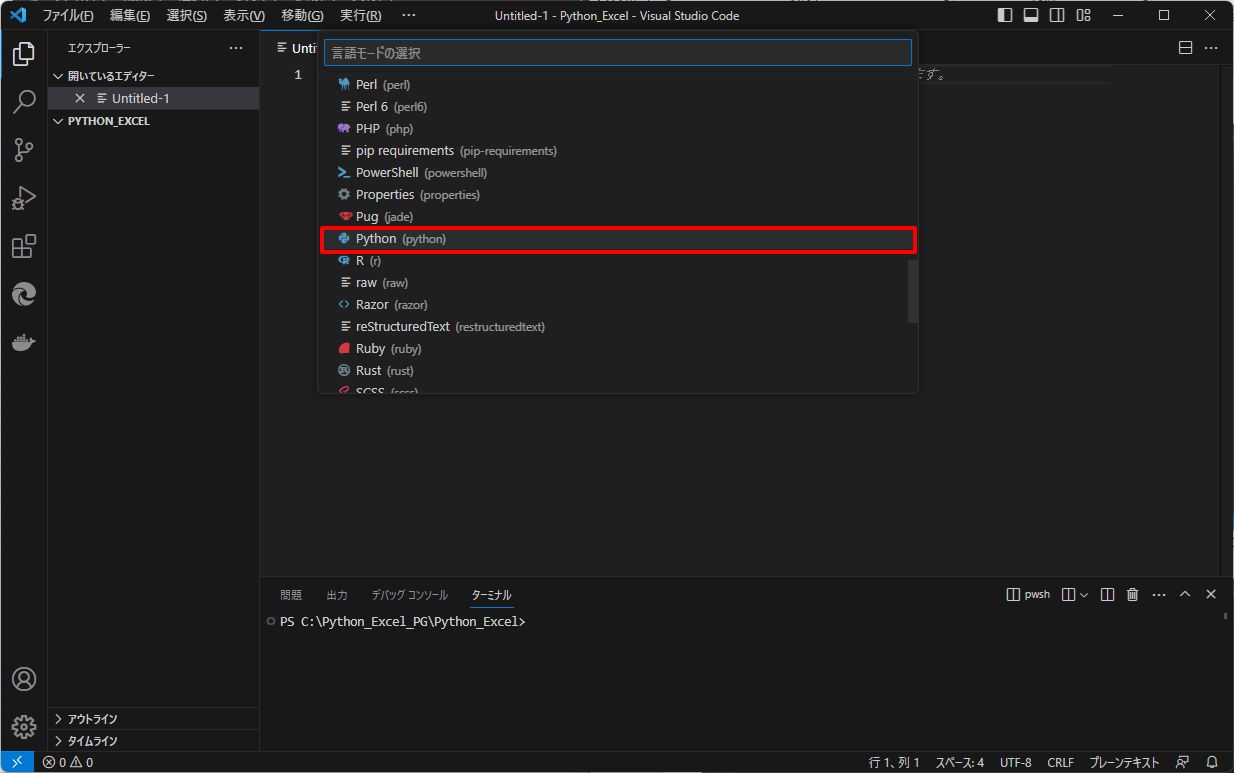Toggle the secondary side bar
1234x773 pixels.
pyautogui.click(x=1057, y=15)
